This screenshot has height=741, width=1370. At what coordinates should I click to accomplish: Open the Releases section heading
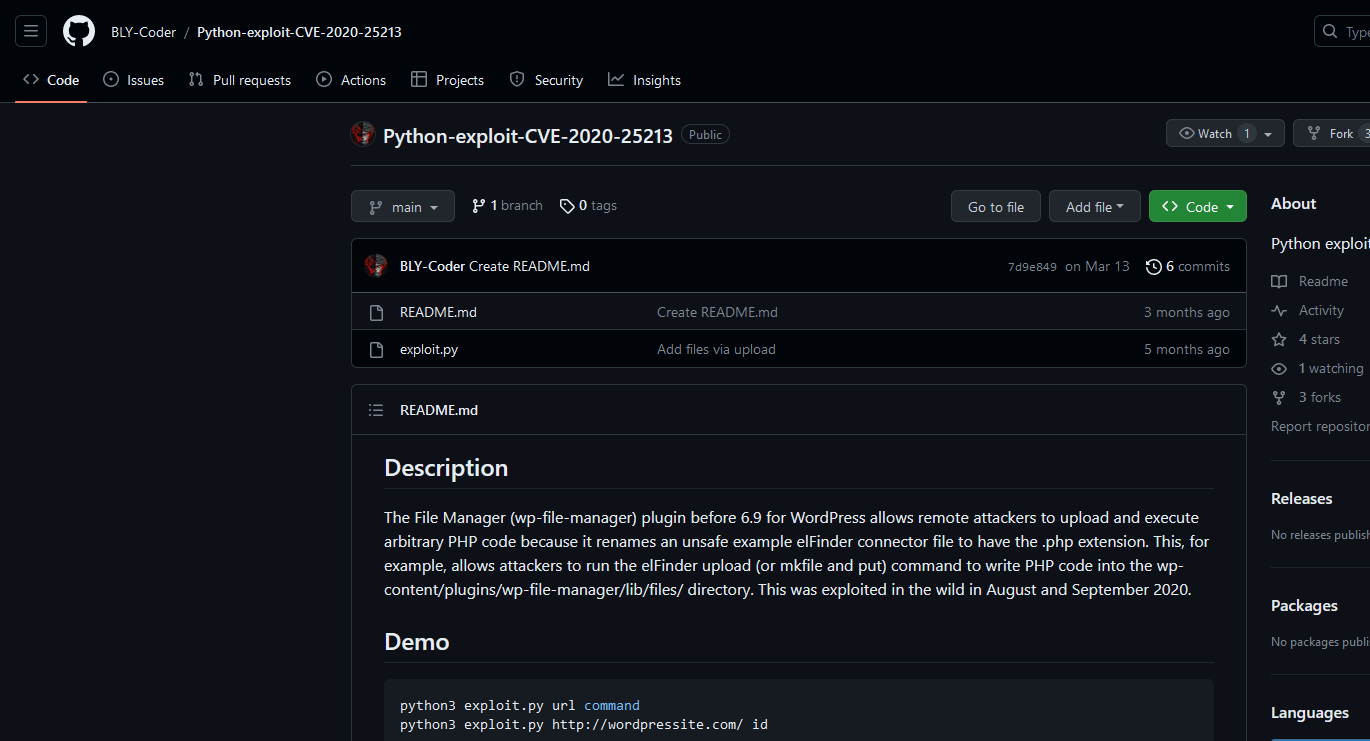1302,499
